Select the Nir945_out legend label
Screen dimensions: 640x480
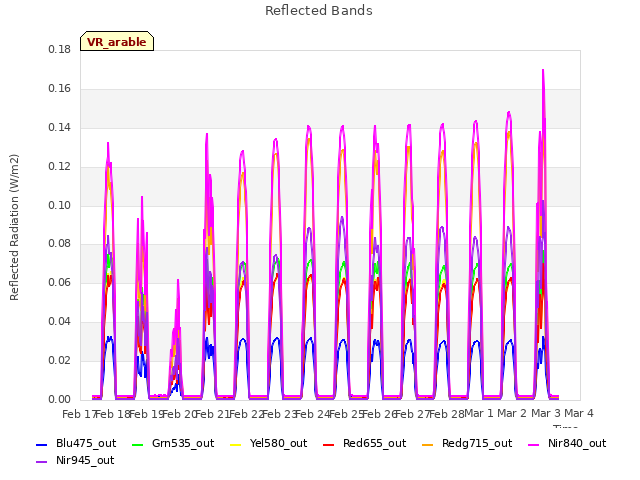85,460
